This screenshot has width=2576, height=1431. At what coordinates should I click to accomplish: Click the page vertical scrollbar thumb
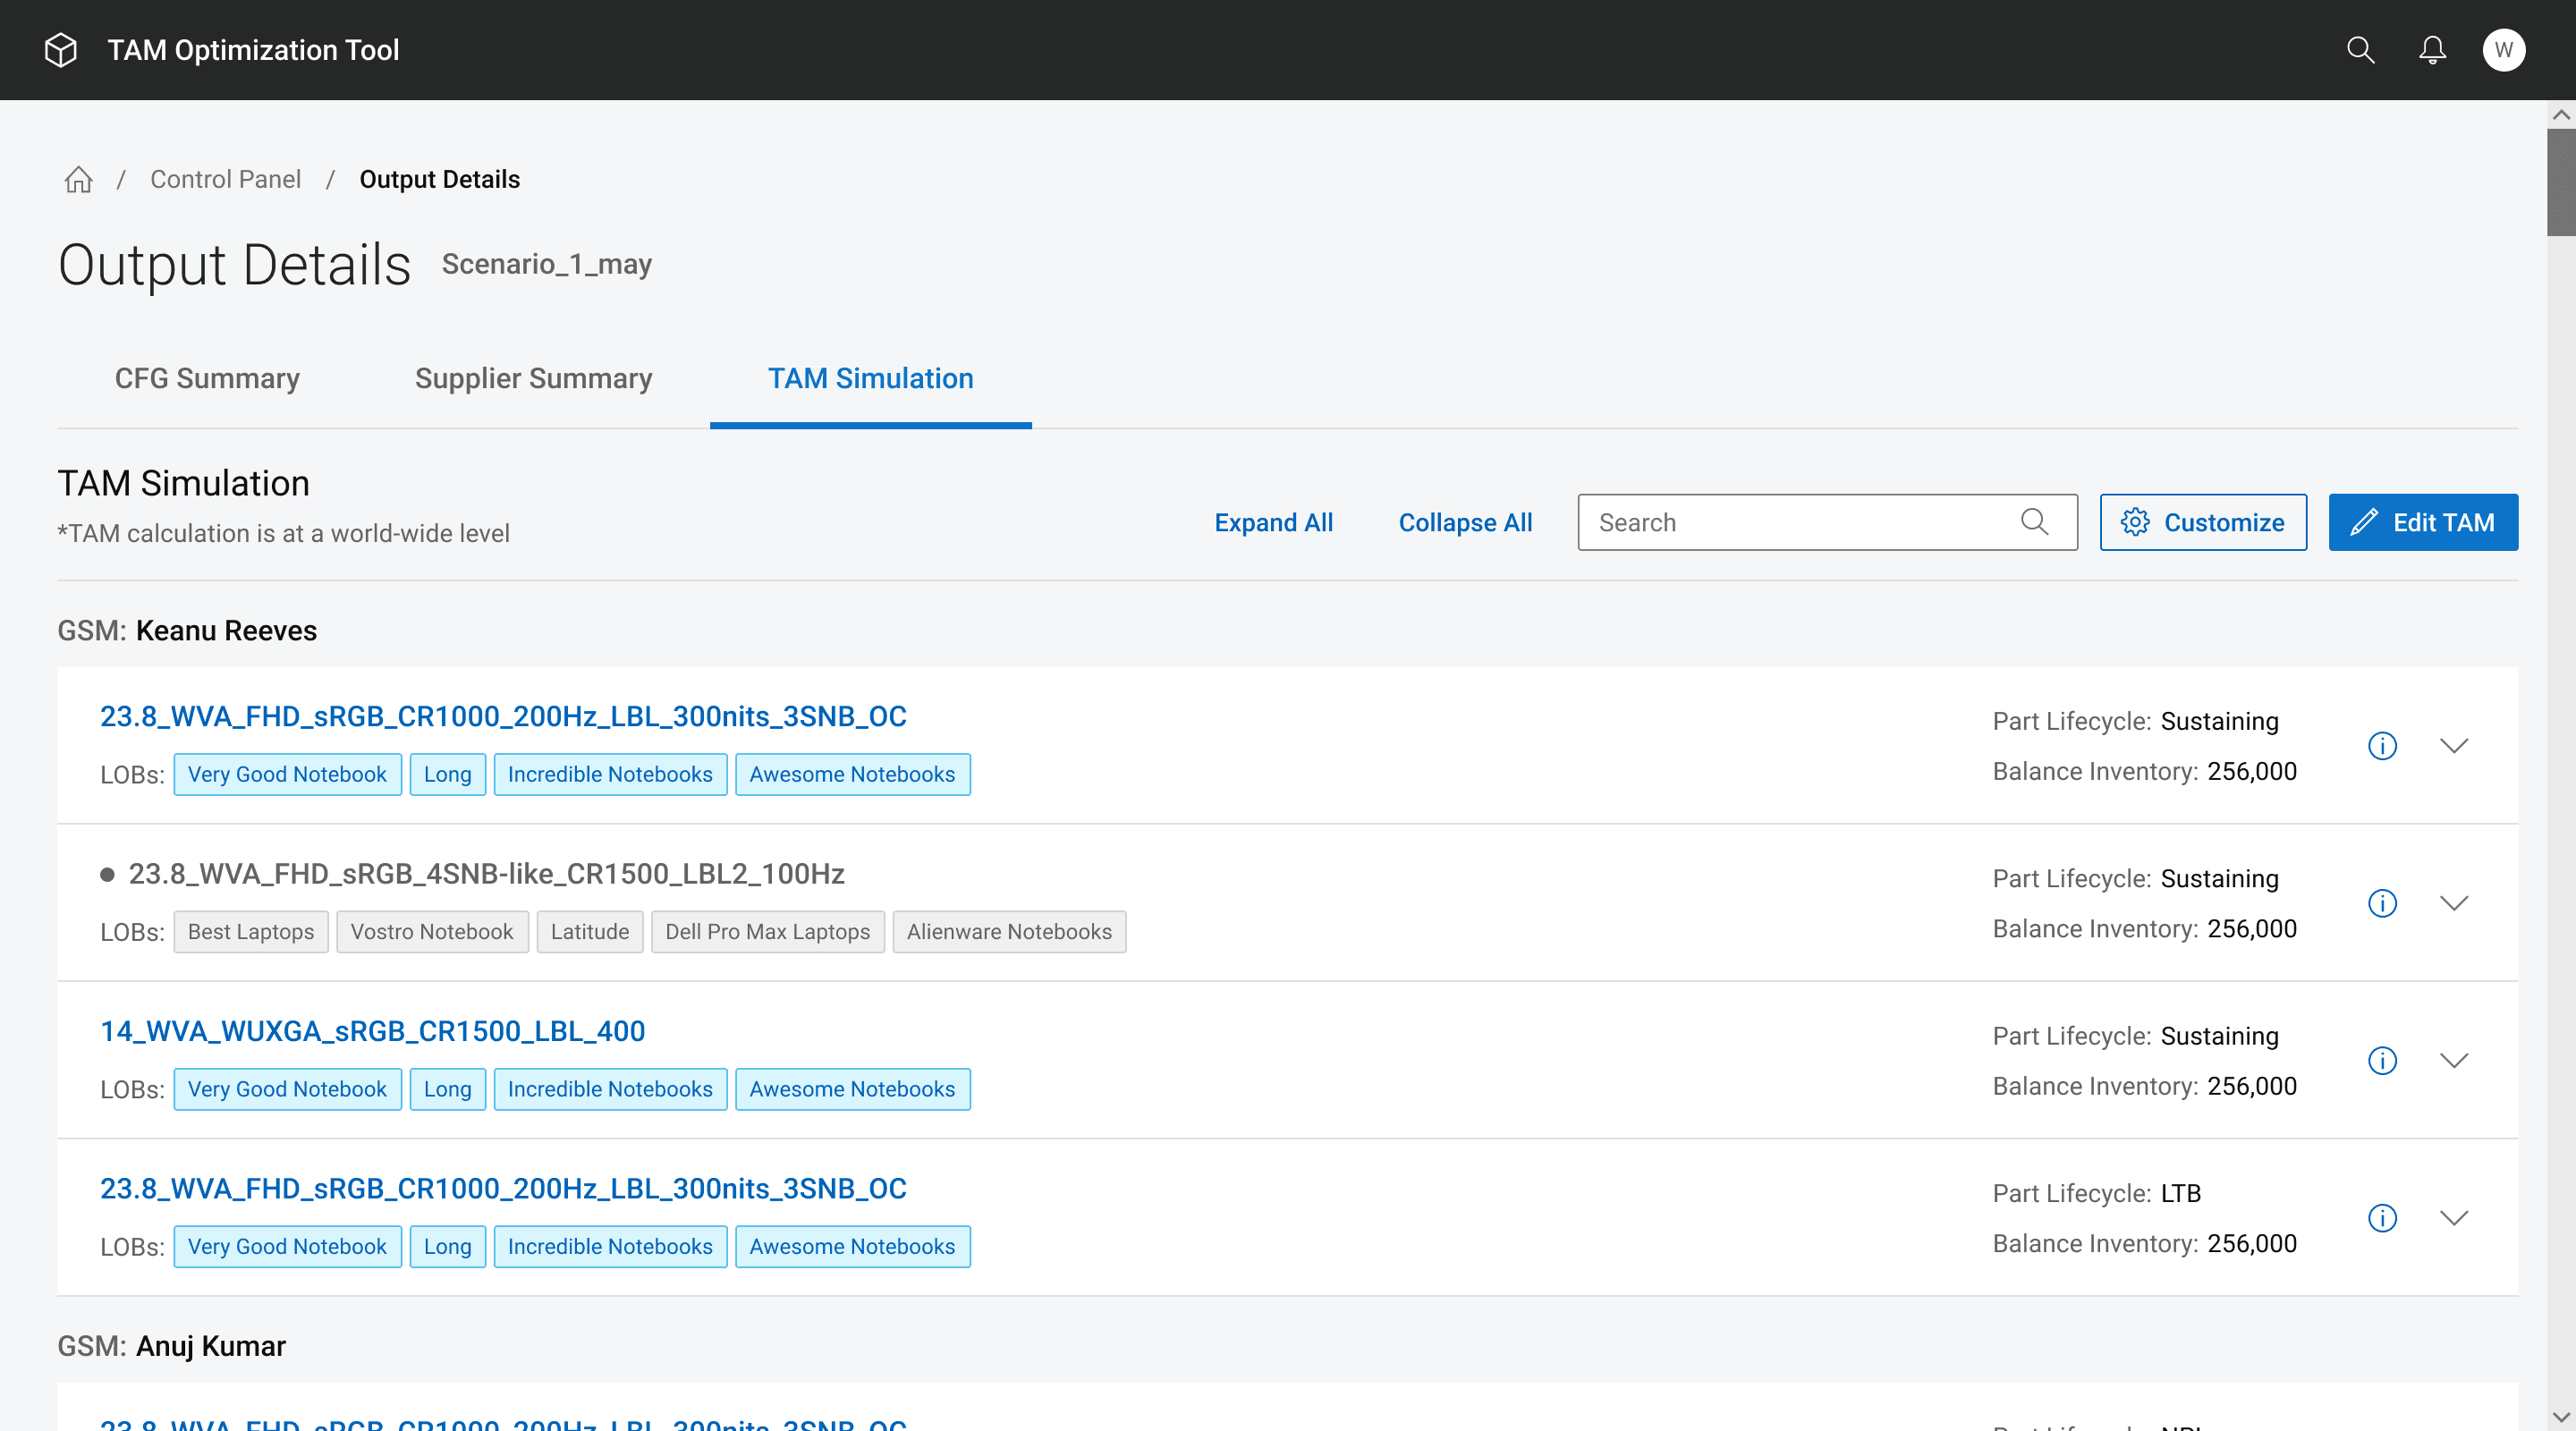(x=2560, y=182)
